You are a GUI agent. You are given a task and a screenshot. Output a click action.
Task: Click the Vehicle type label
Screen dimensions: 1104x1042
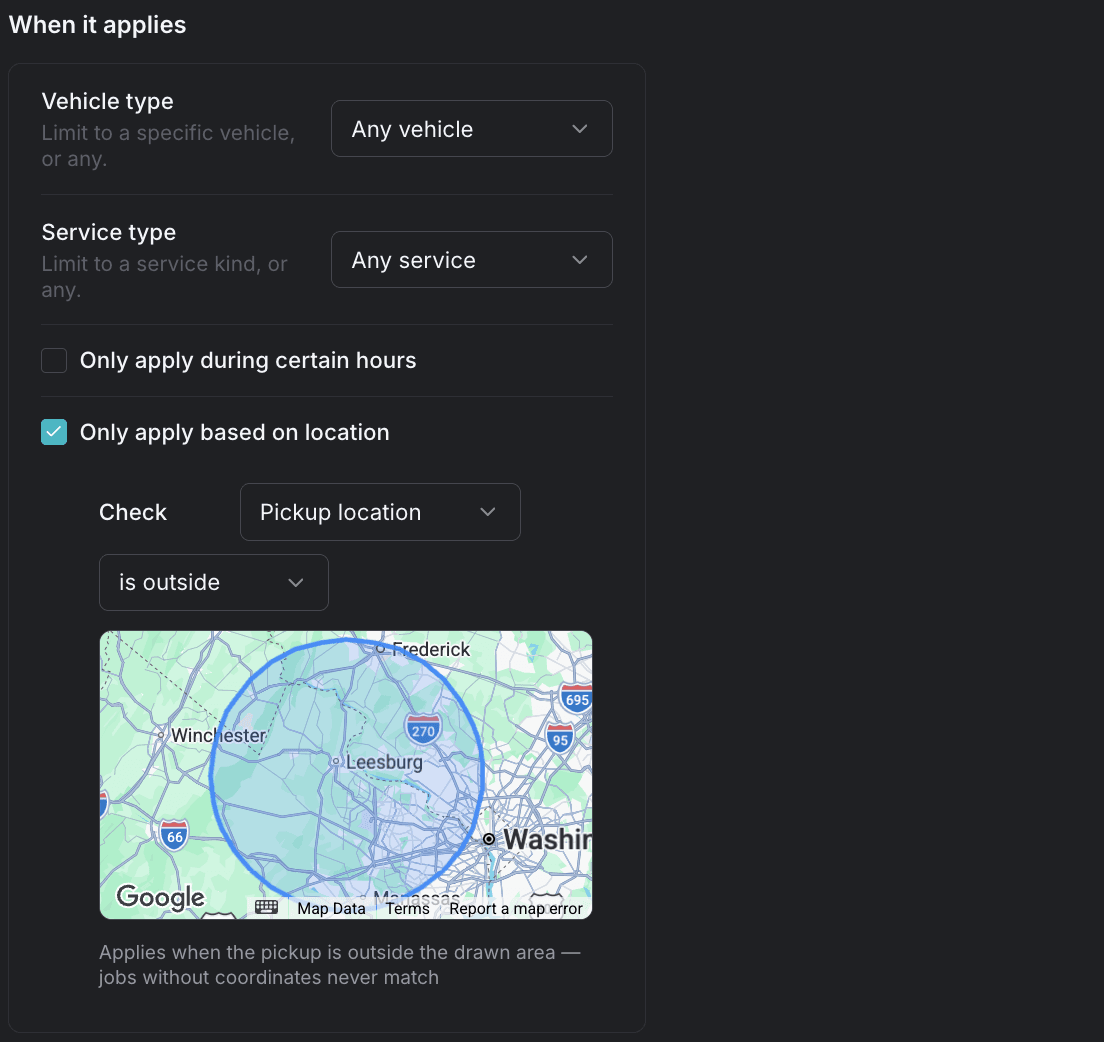(108, 101)
